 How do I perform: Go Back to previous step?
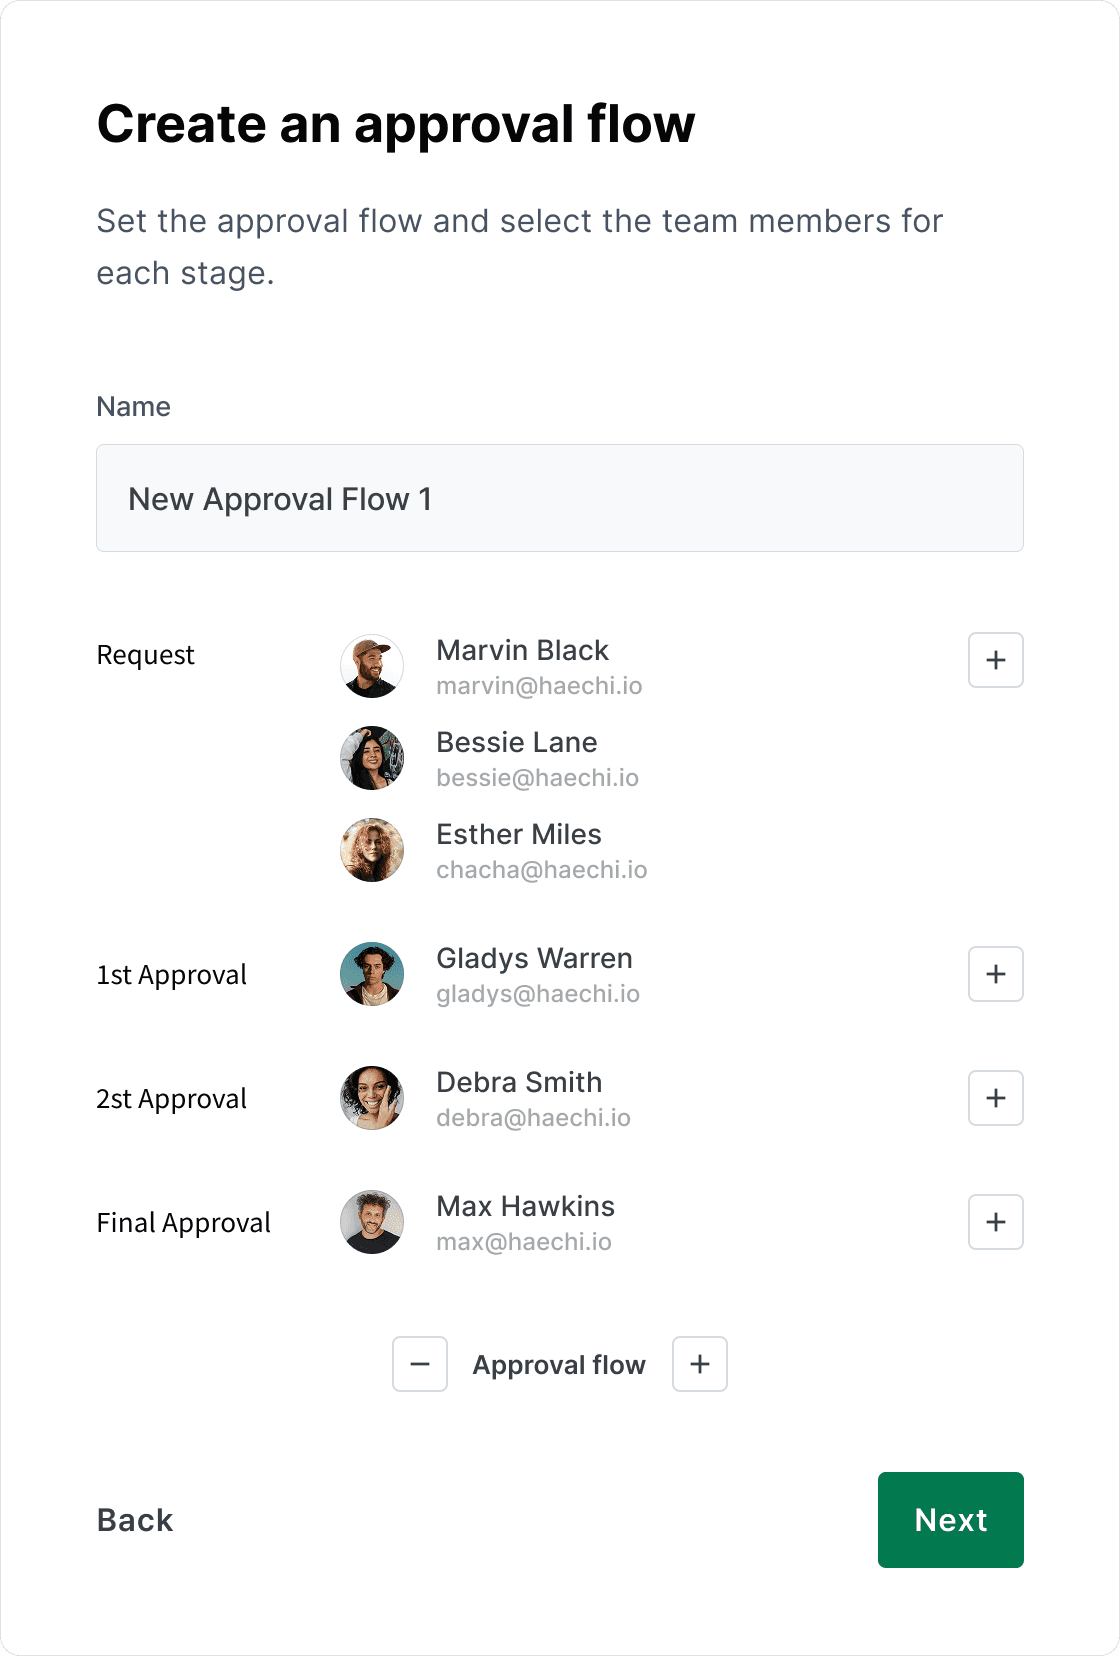(x=135, y=1520)
